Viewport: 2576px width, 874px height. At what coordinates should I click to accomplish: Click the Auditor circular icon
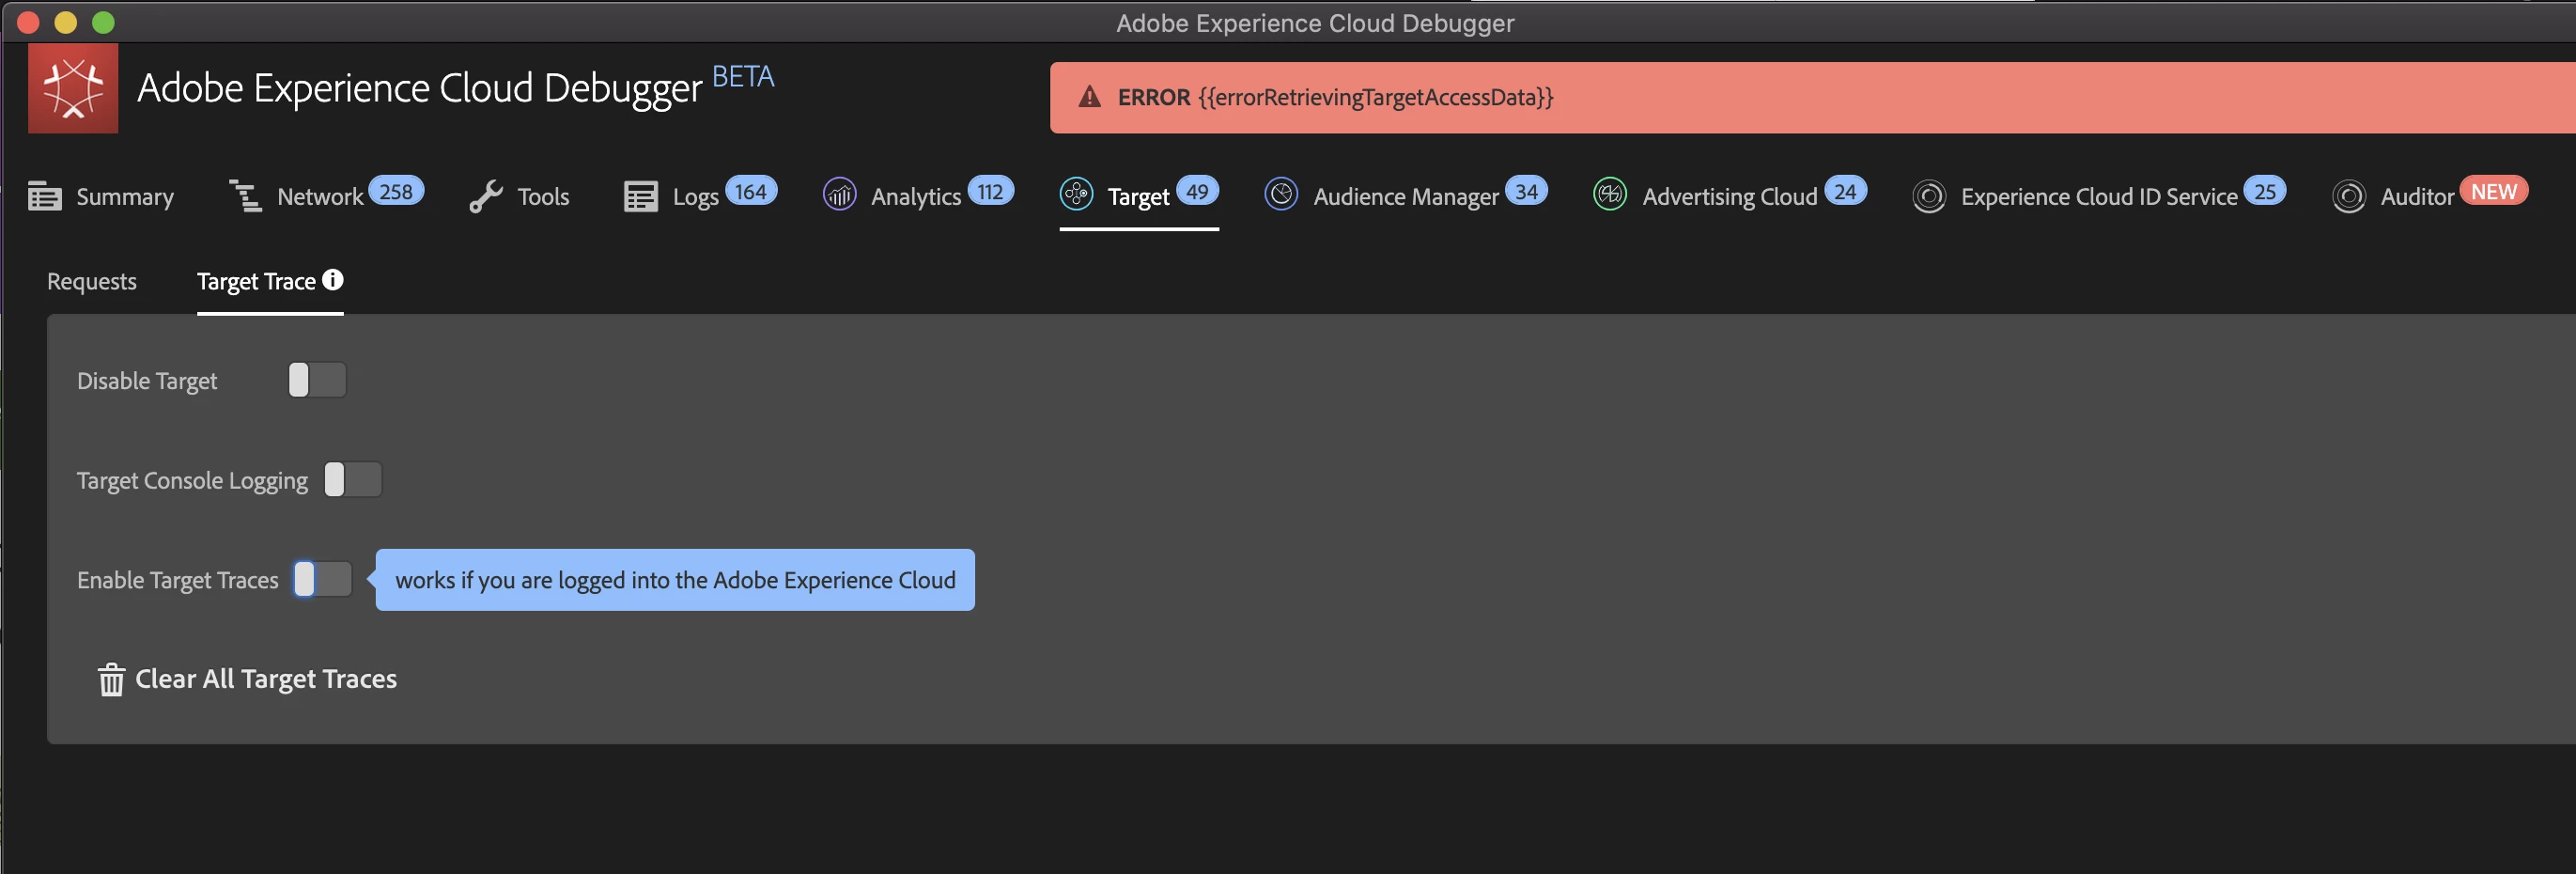2348,196
